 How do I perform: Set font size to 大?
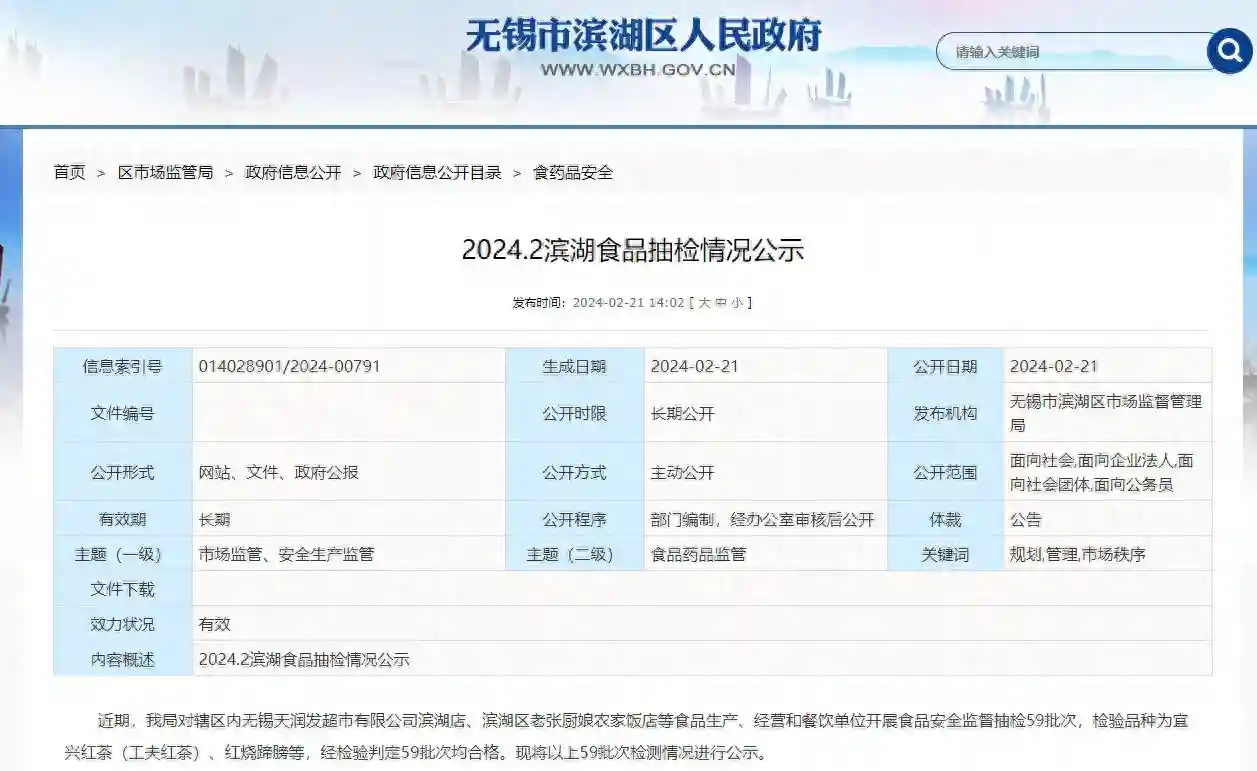(704, 302)
